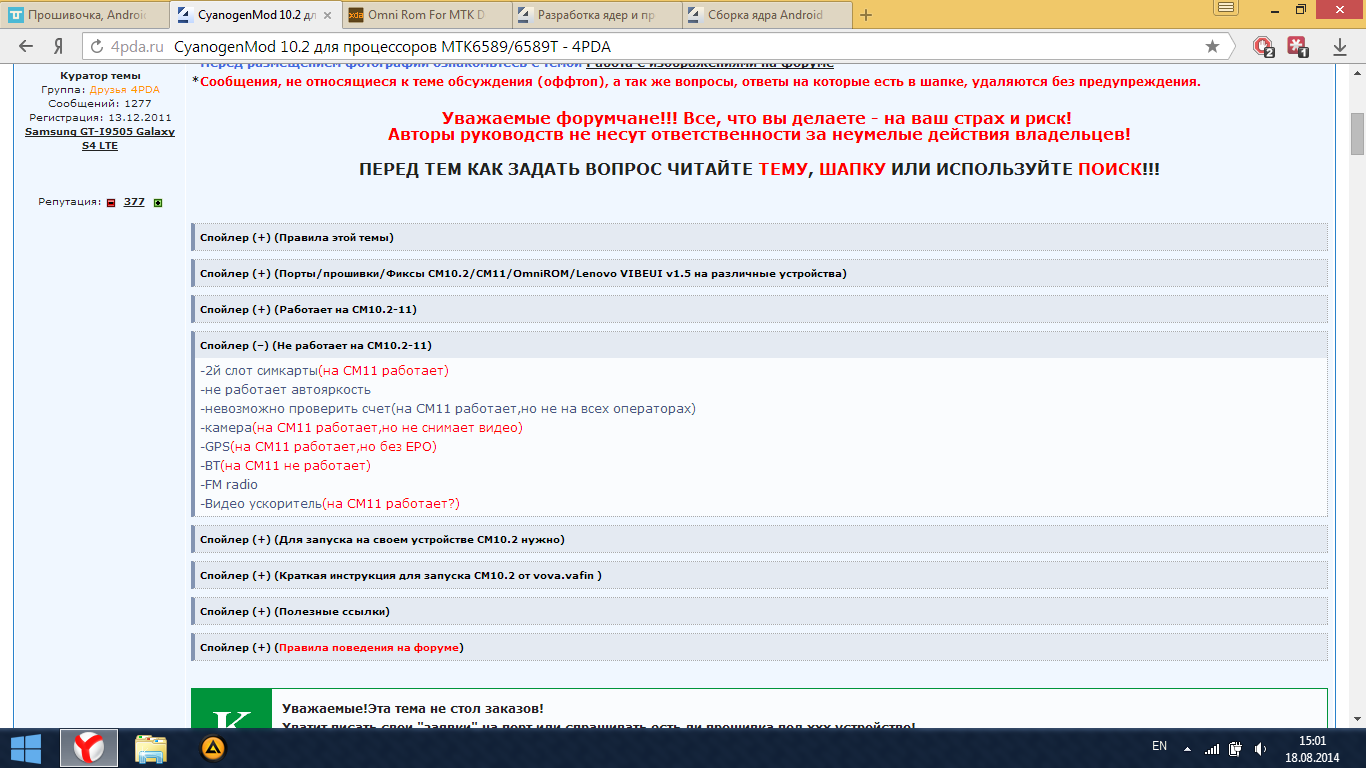Click the '-камера' line
Image resolution: width=1366 pixels, height=768 pixels.
[361, 427]
